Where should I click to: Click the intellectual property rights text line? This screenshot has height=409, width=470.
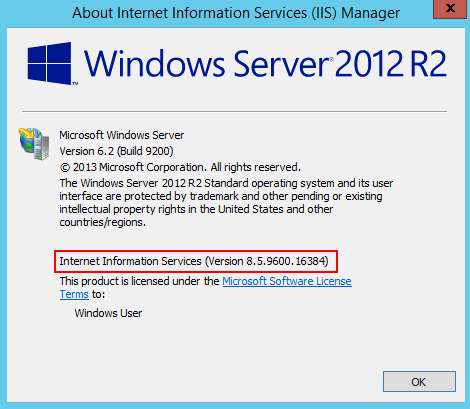coord(196,209)
